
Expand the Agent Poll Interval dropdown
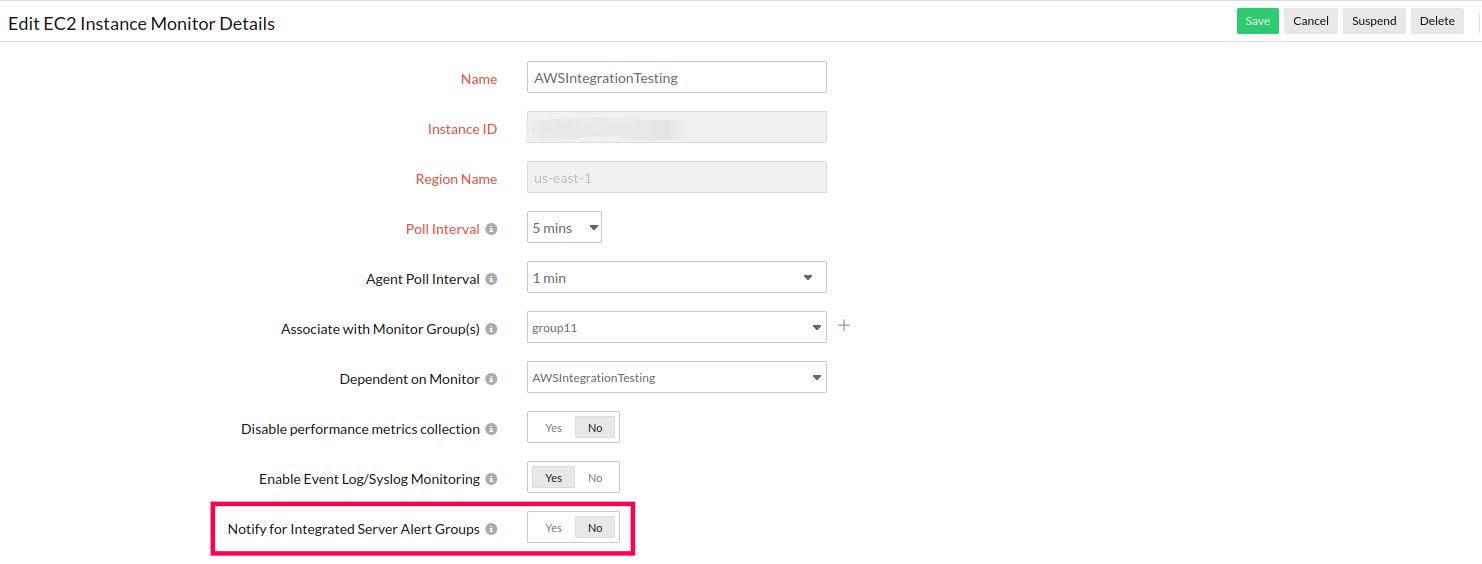click(676, 278)
